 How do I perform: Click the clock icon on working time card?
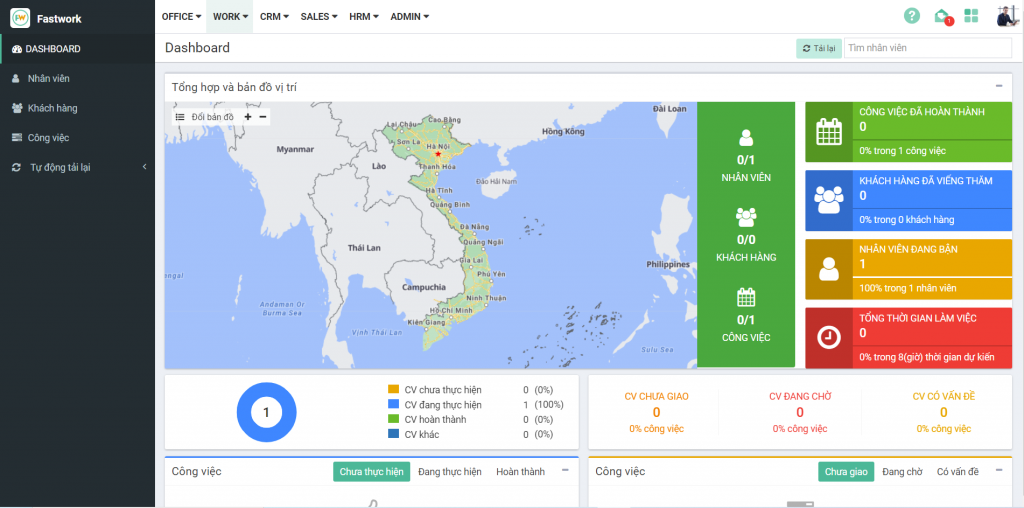(x=829, y=338)
